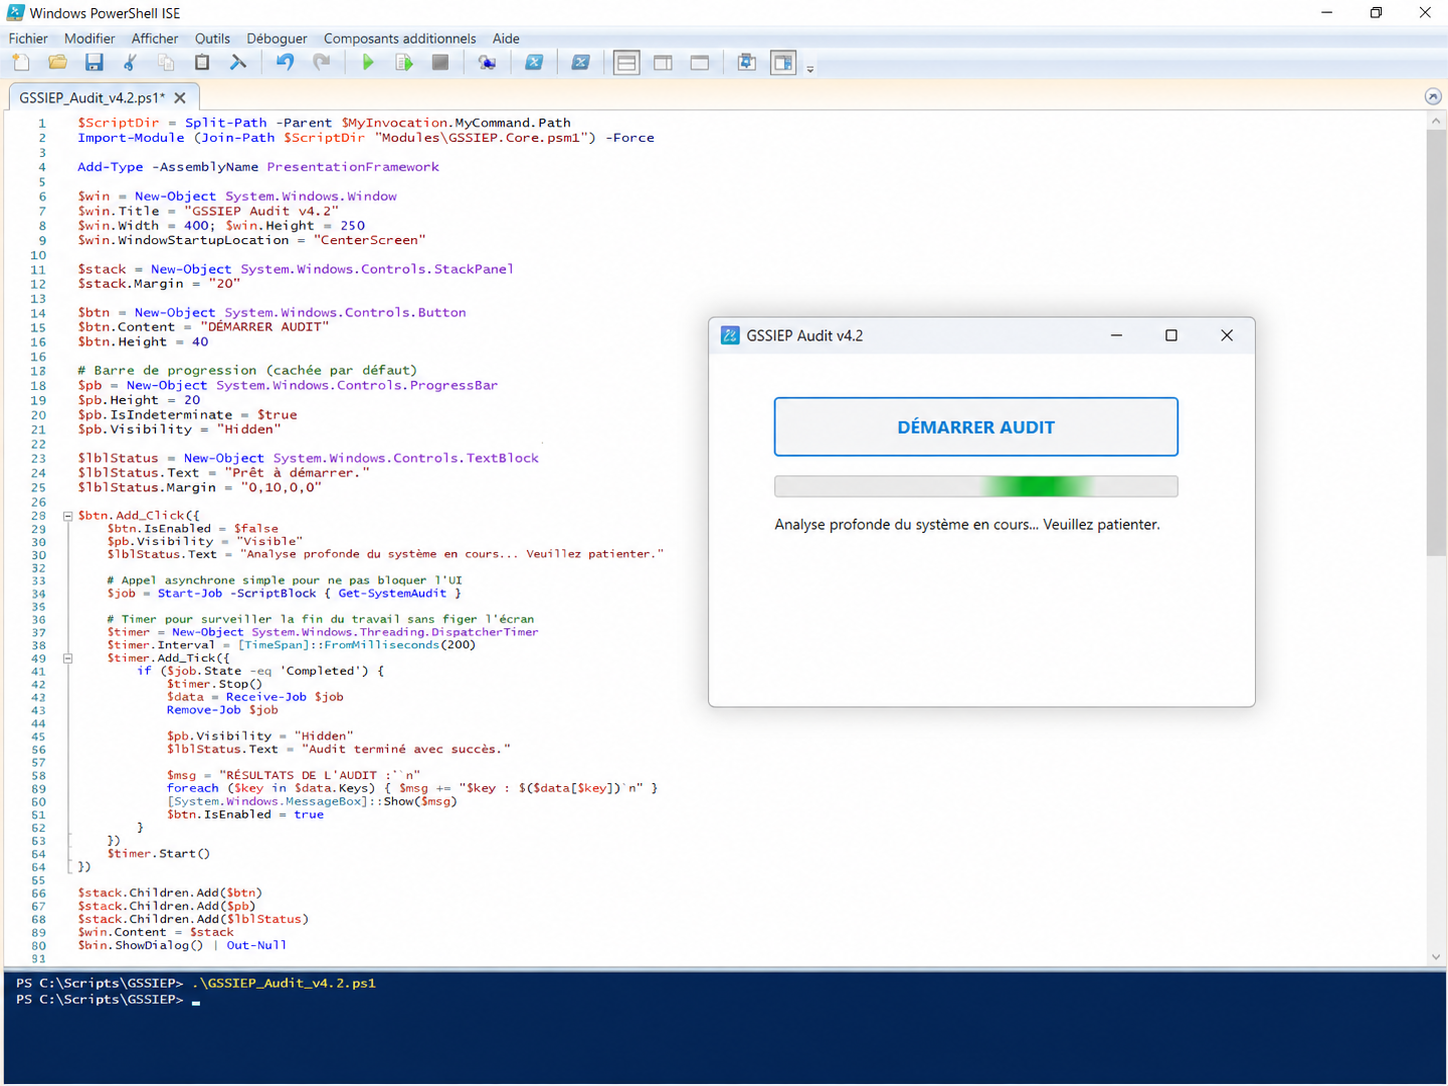Close the GSSIEP_Audit_v4.2.ps1 tab
The image size is (1448, 1086).
(180, 98)
